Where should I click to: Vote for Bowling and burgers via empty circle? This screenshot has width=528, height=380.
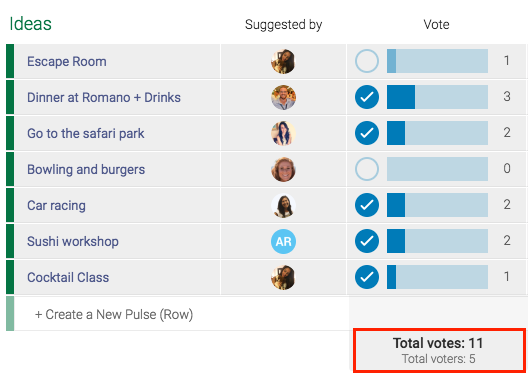click(x=367, y=169)
